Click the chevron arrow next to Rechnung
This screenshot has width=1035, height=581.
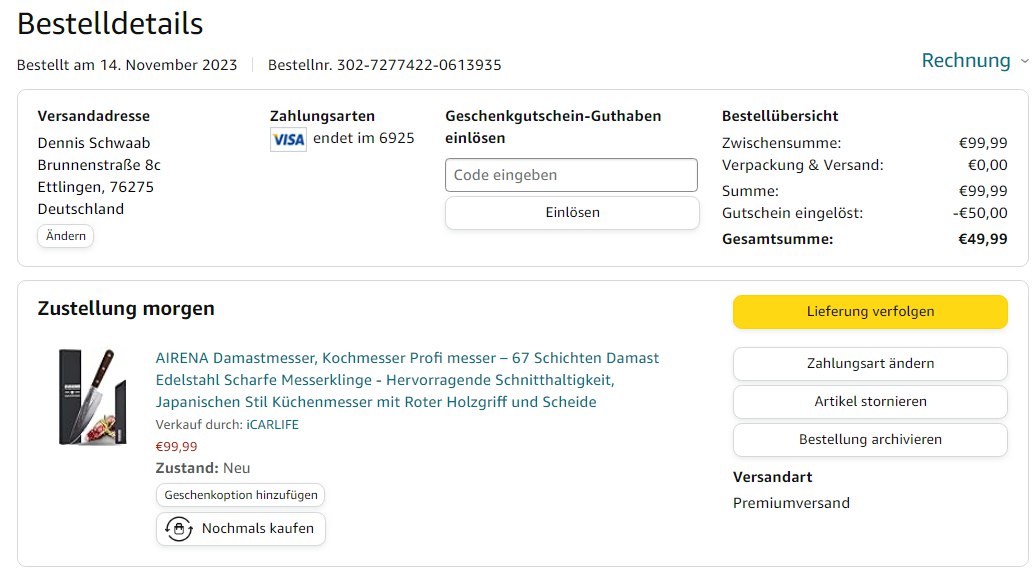tap(1024, 62)
